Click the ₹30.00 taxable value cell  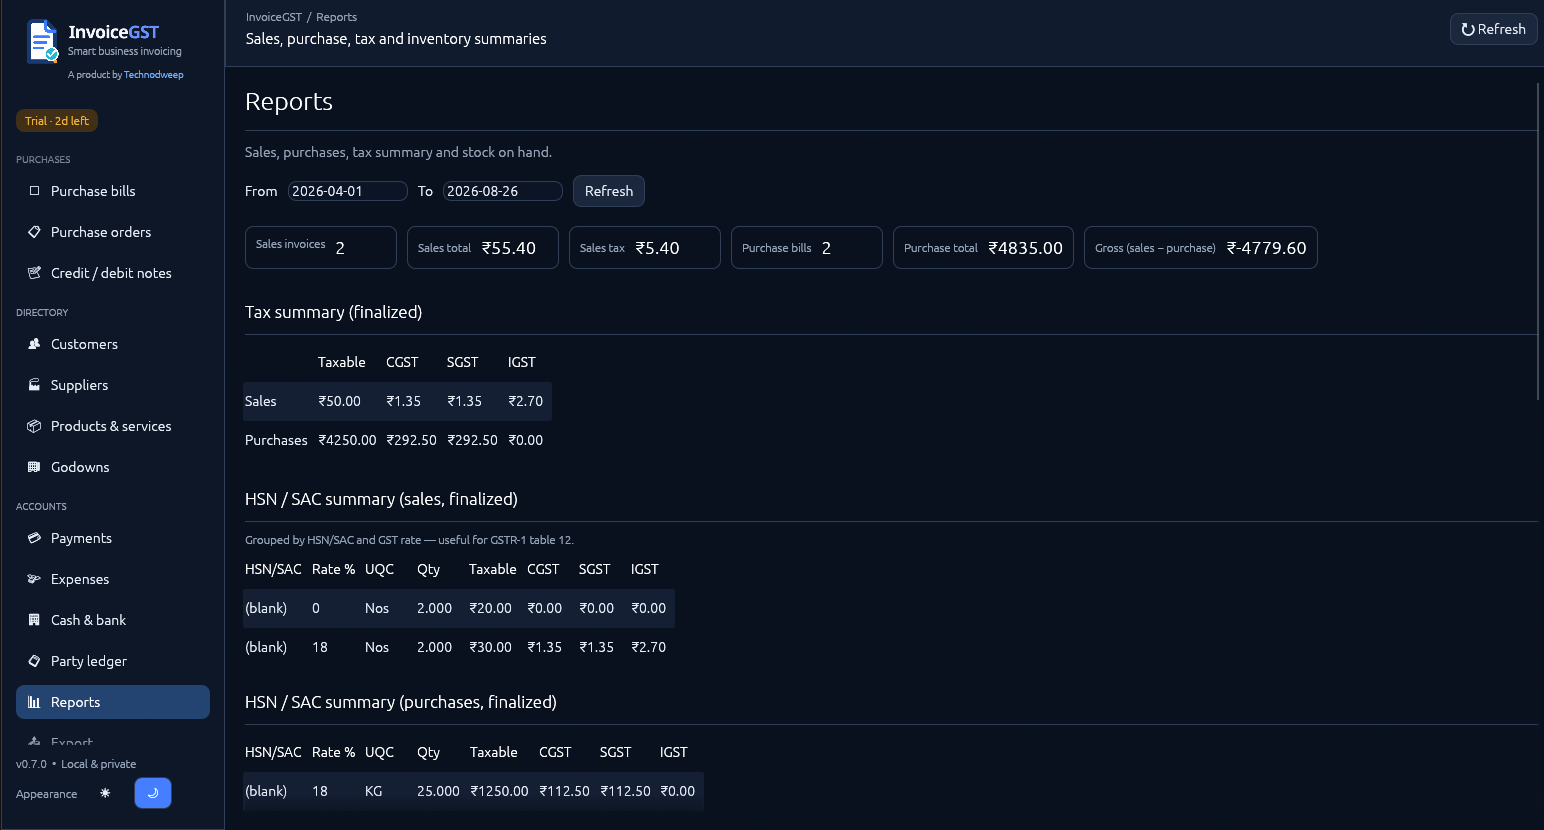pyautogui.click(x=491, y=647)
